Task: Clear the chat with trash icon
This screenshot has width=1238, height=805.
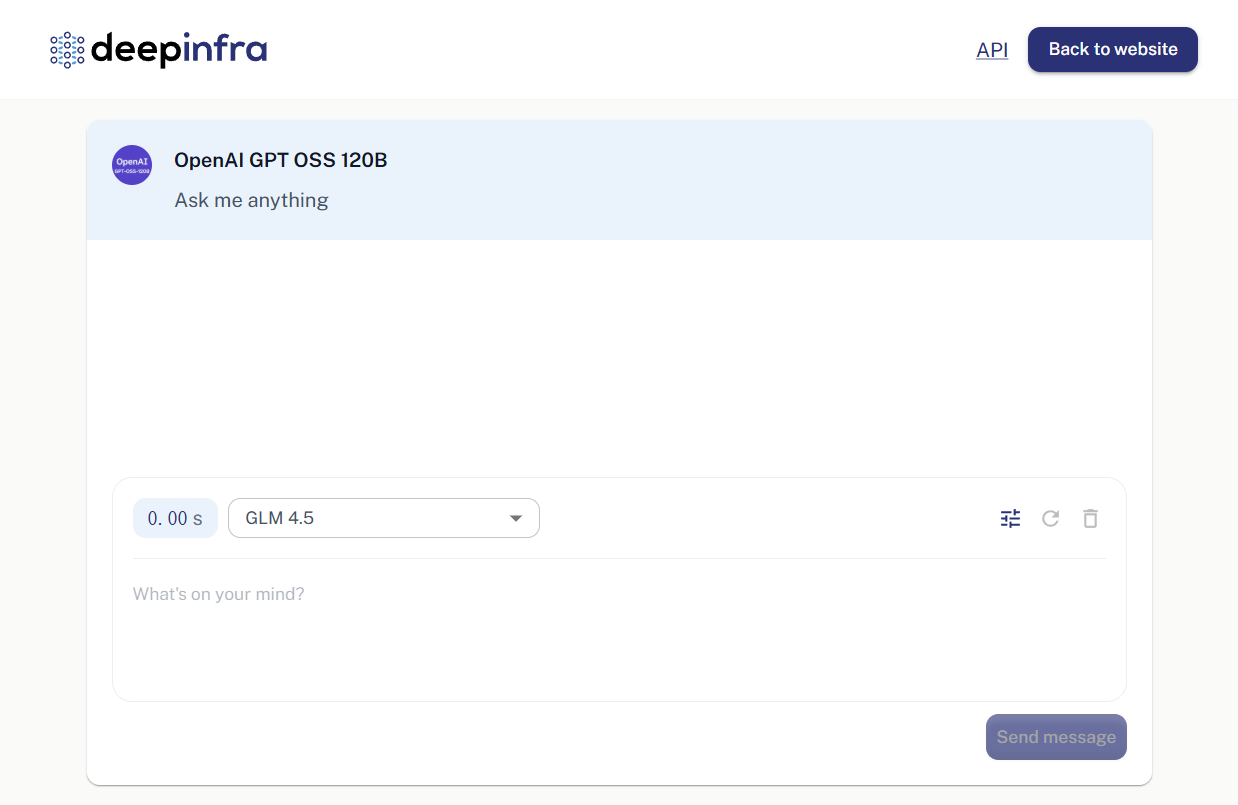Action: click(1090, 518)
